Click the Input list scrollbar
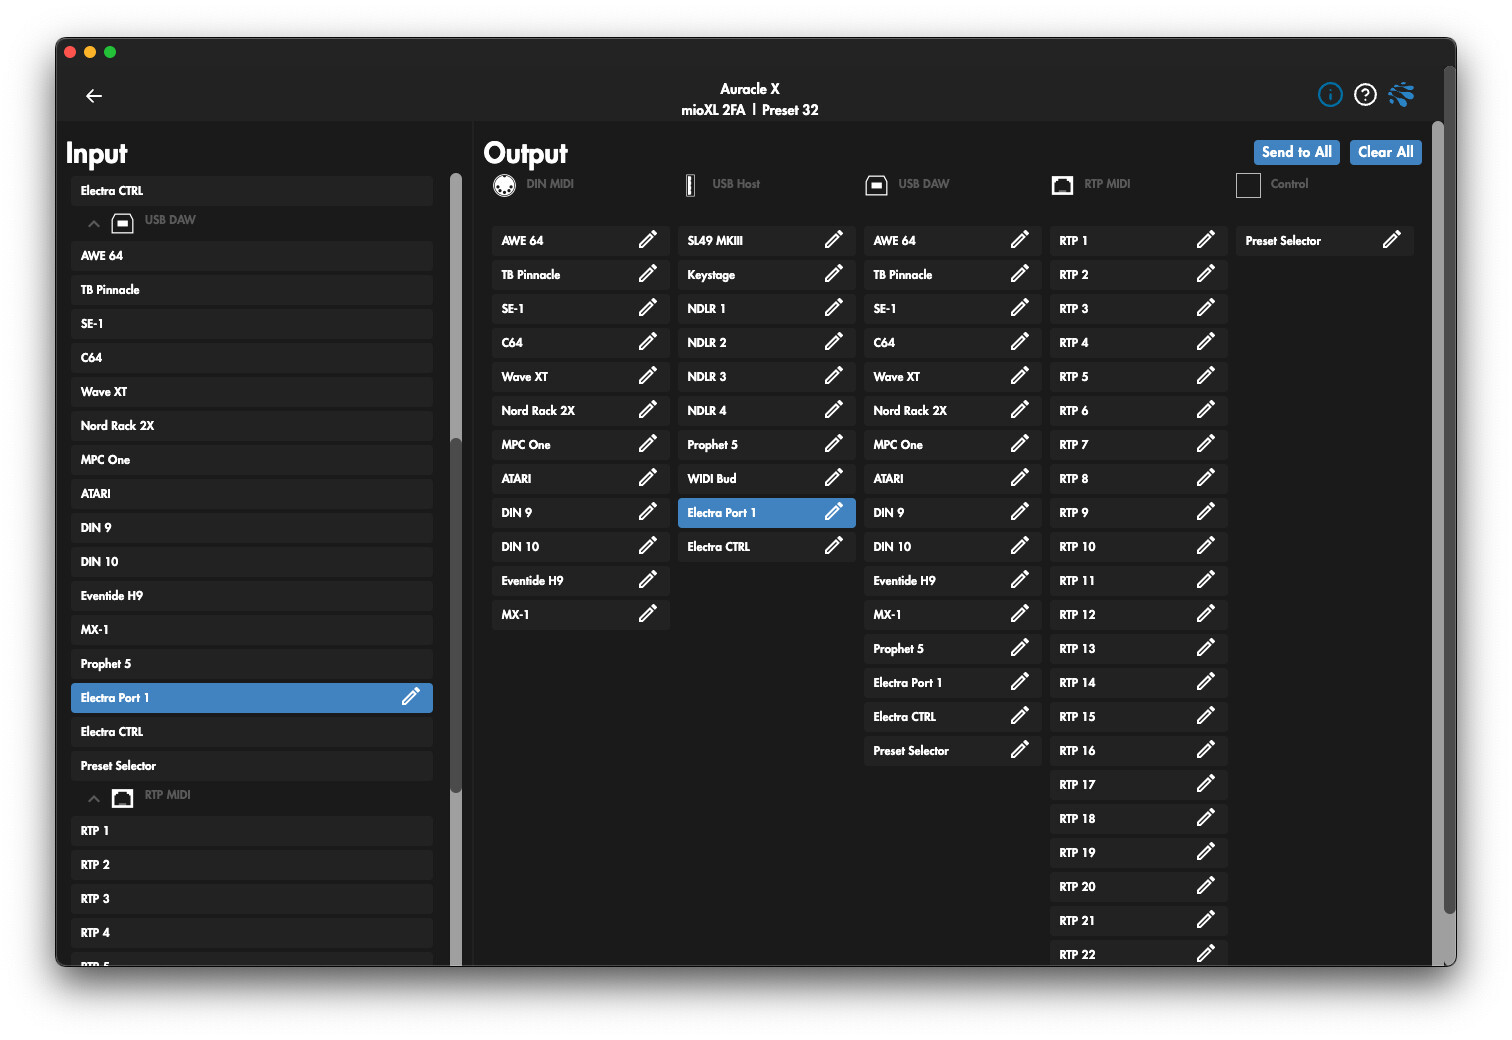1512x1040 pixels. coord(456,615)
